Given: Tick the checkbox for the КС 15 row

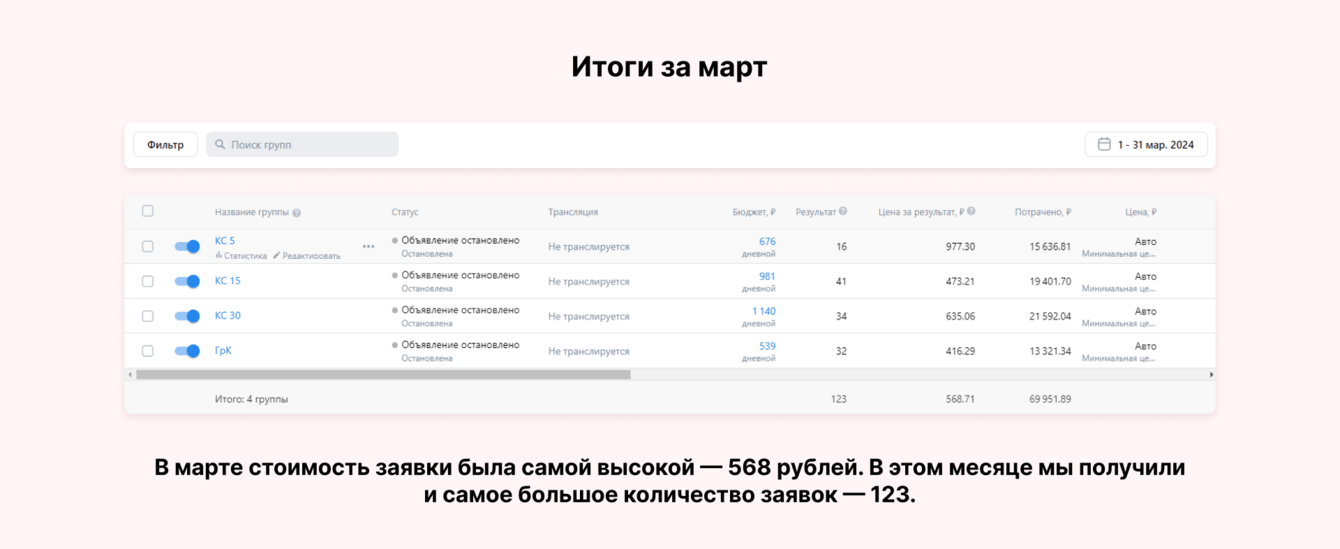Looking at the screenshot, I should (147, 281).
